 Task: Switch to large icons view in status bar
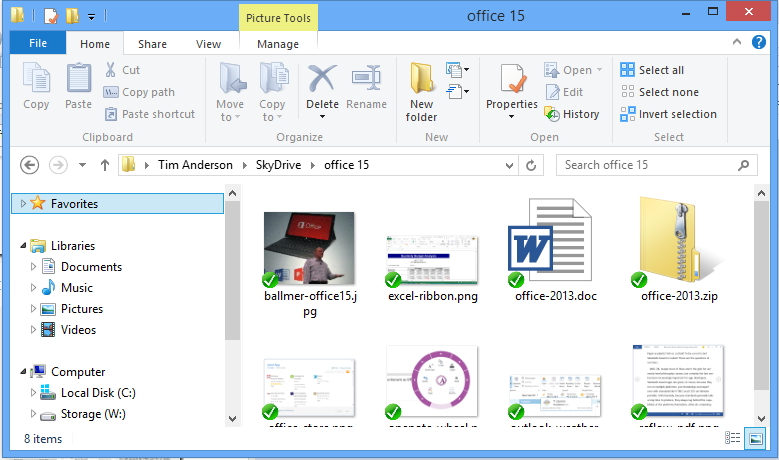click(x=756, y=439)
